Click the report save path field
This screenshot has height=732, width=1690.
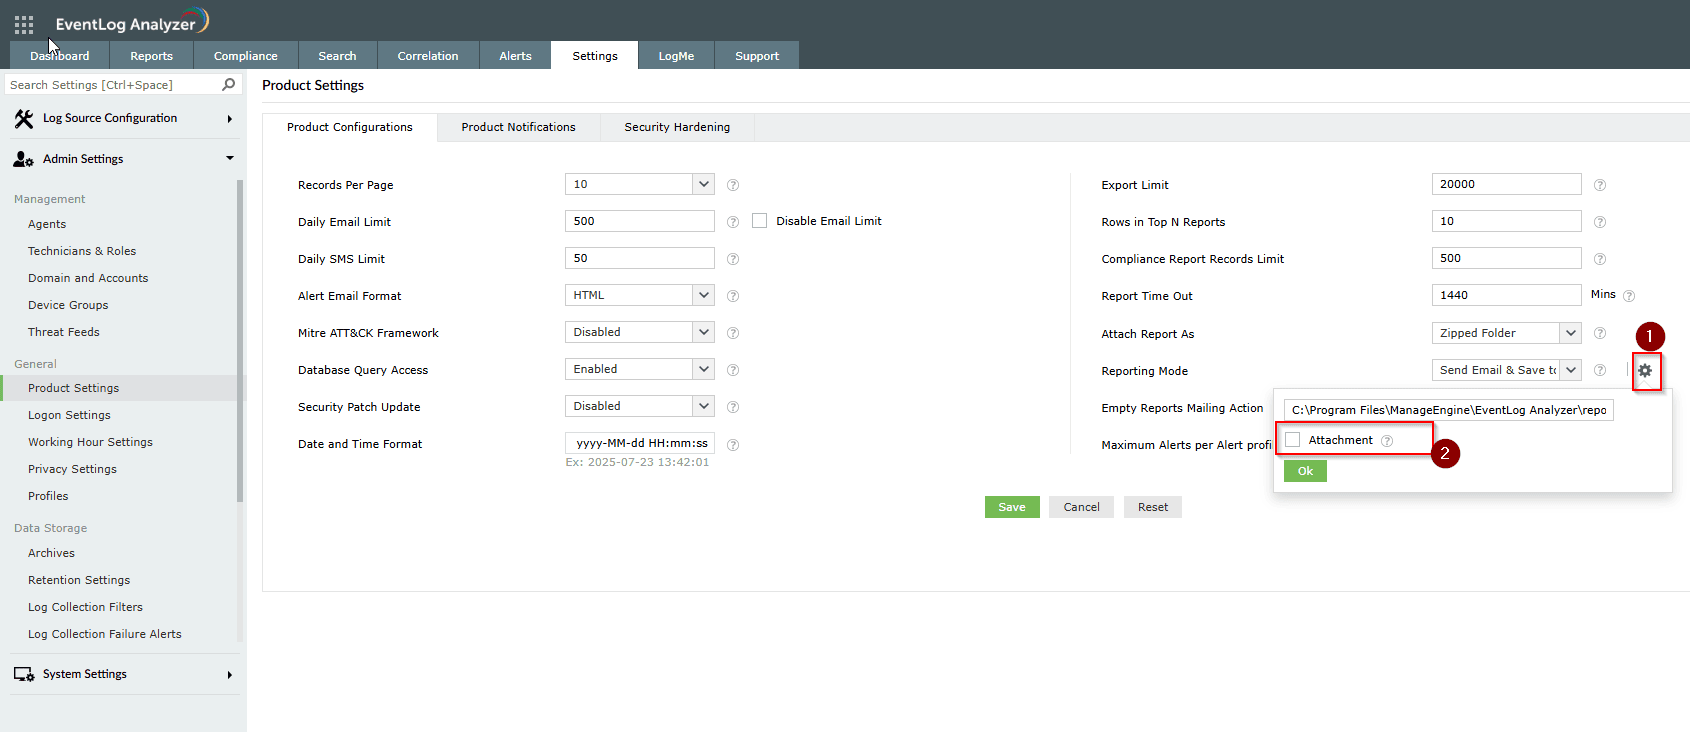coord(1448,410)
